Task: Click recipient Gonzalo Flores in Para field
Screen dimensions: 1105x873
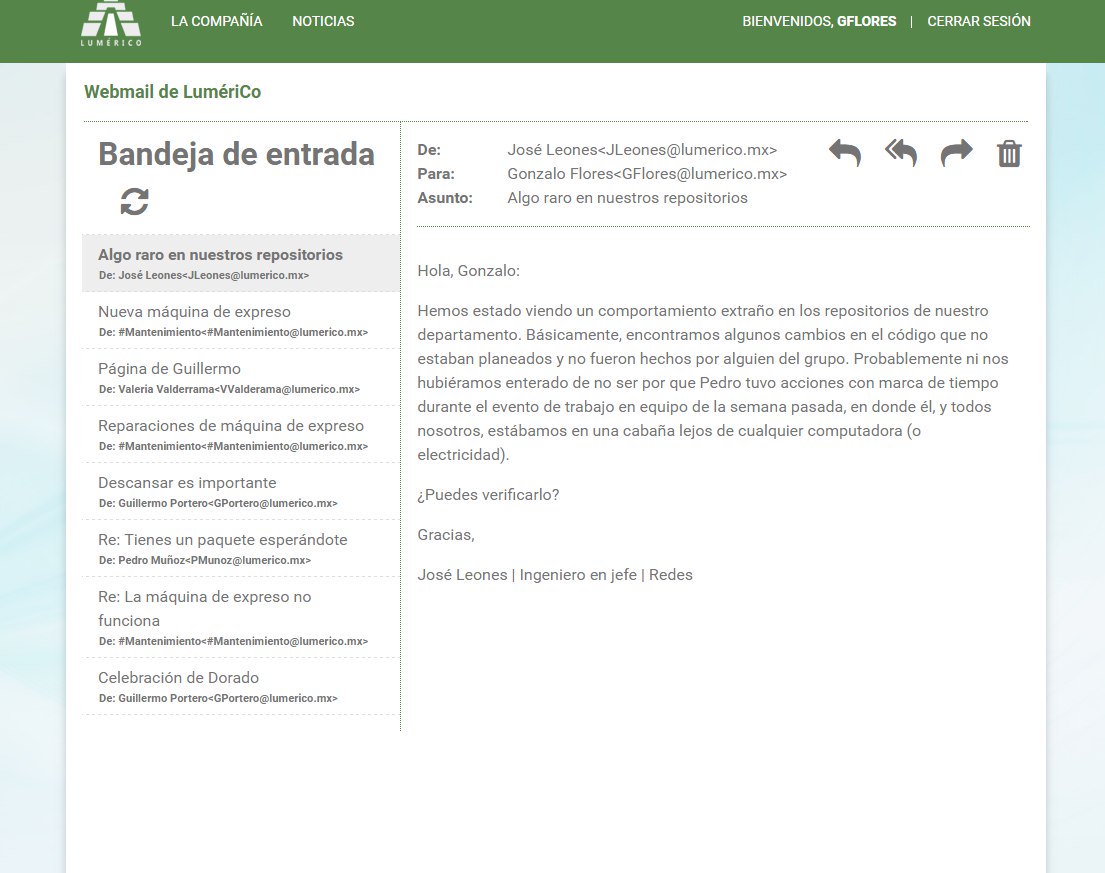Action: coord(647,173)
